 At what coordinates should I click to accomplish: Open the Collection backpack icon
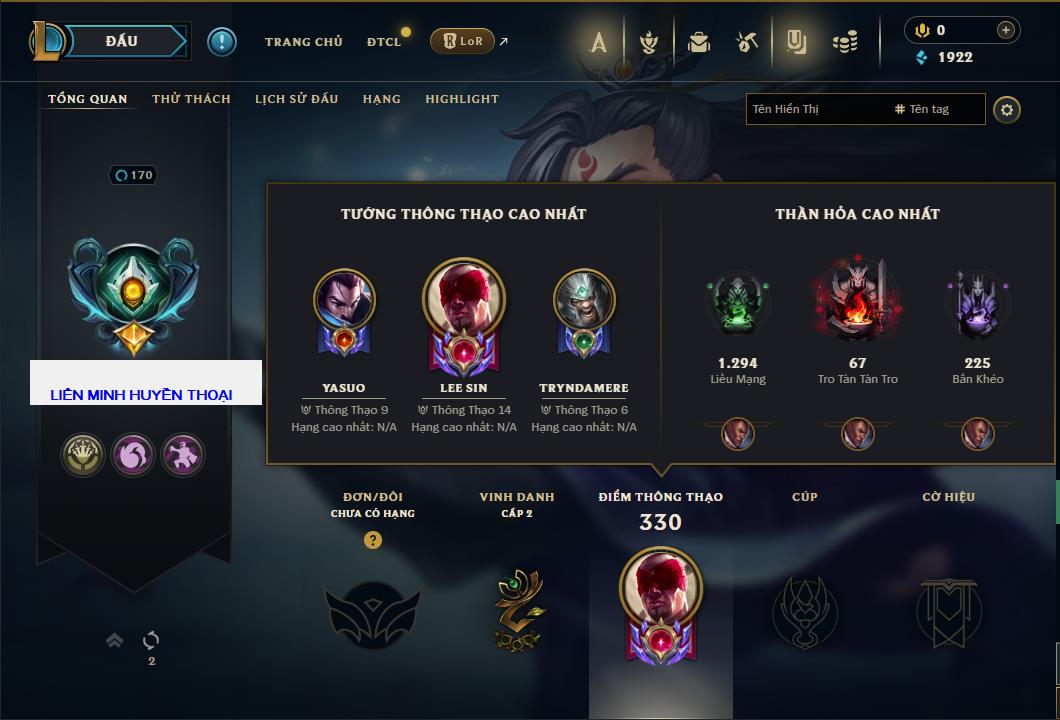(x=698, y=43)
